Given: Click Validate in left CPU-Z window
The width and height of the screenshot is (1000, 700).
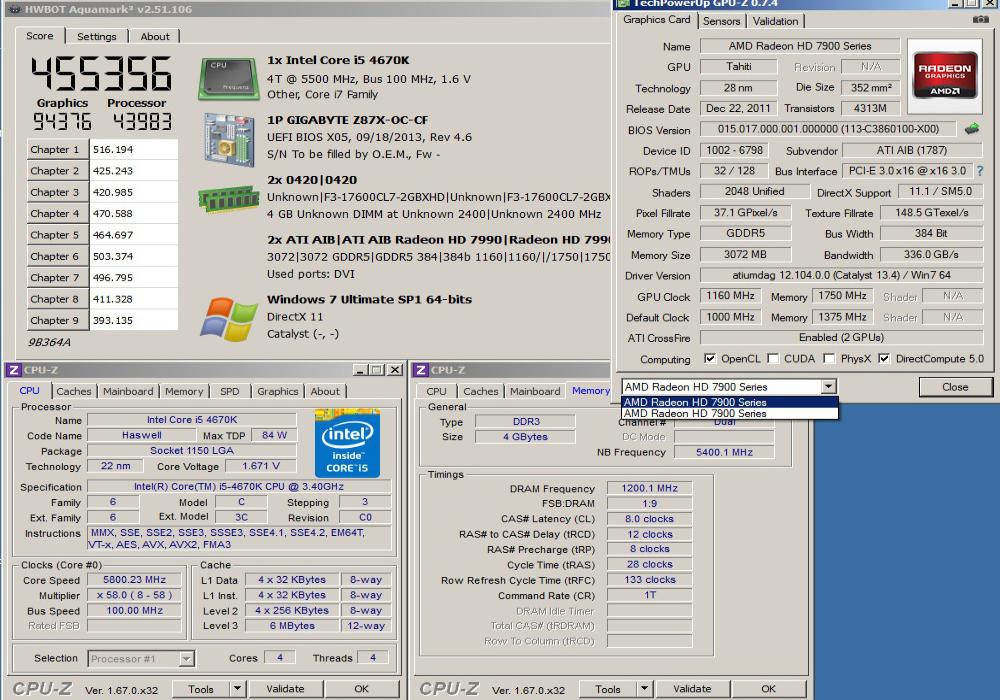Looking at the screenshot, I should pos(285,689).
